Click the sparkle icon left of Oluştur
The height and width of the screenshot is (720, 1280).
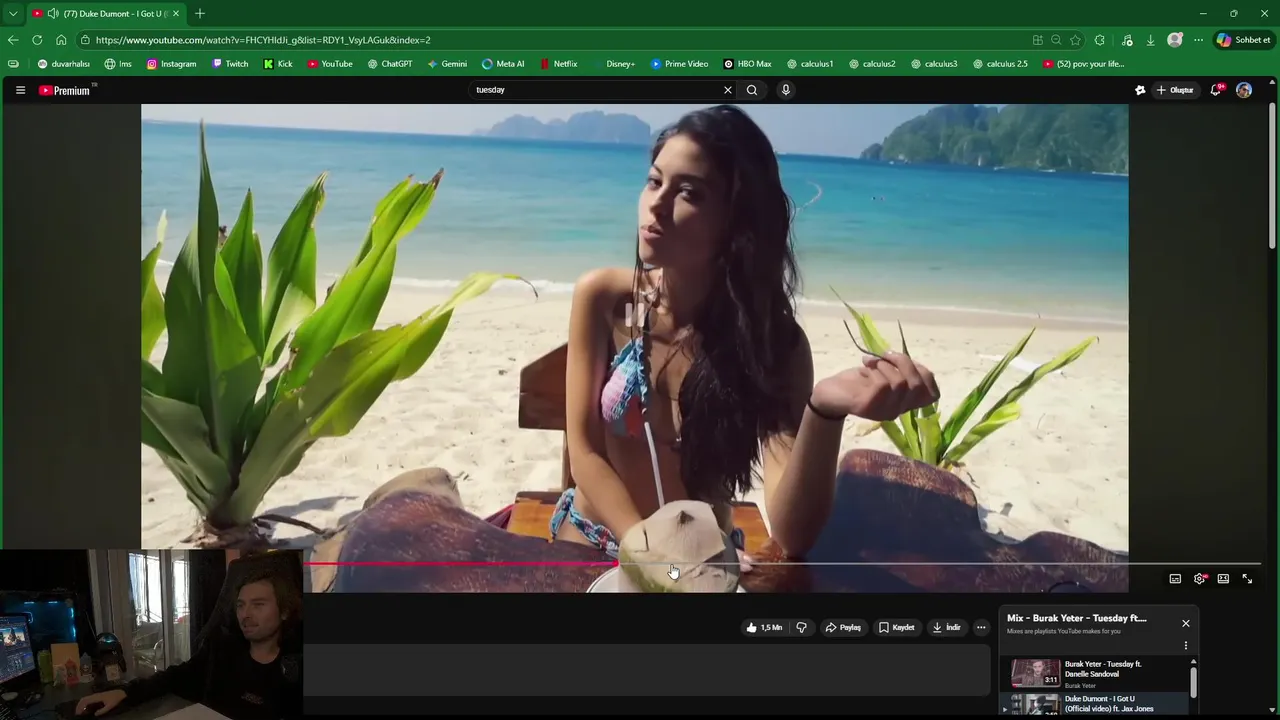[x=1140, y=90]
